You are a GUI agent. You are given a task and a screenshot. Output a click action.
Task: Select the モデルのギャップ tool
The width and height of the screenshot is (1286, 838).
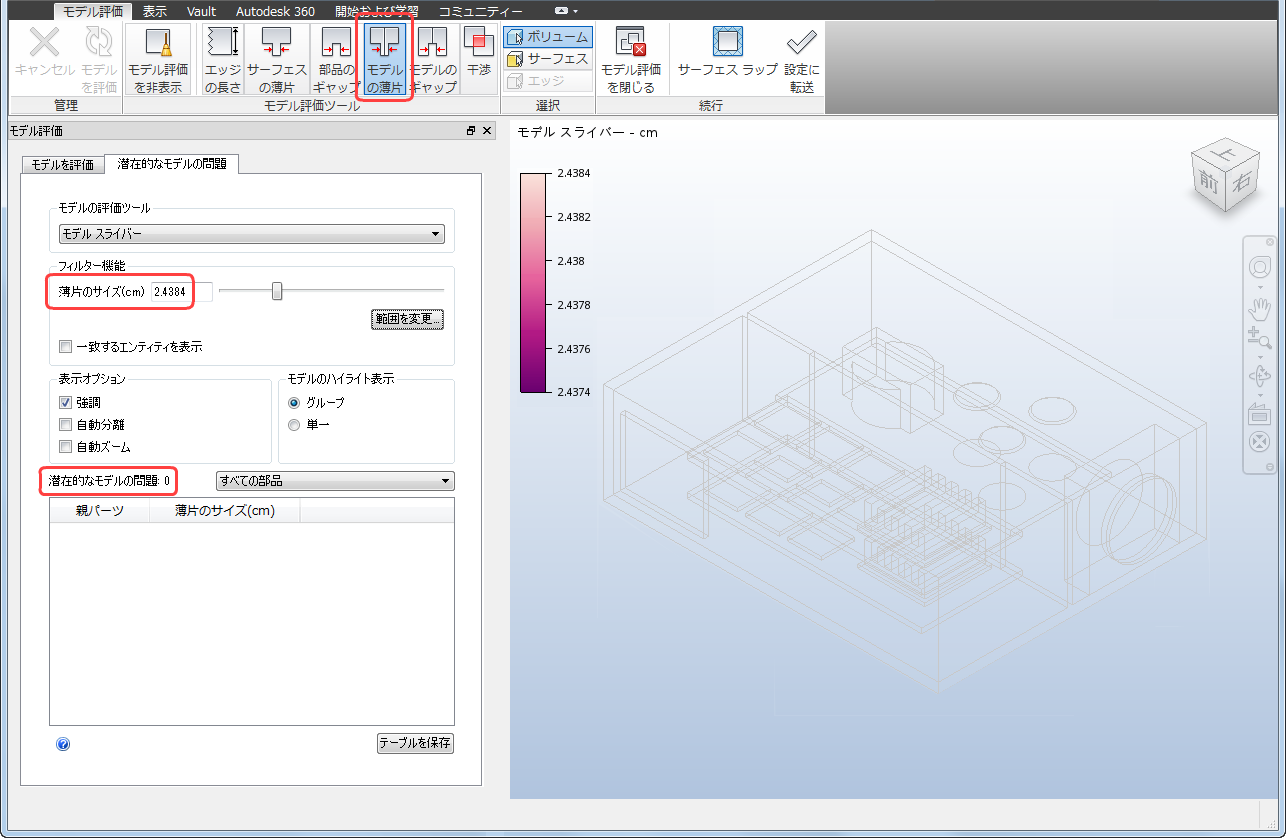pos(433,60)
